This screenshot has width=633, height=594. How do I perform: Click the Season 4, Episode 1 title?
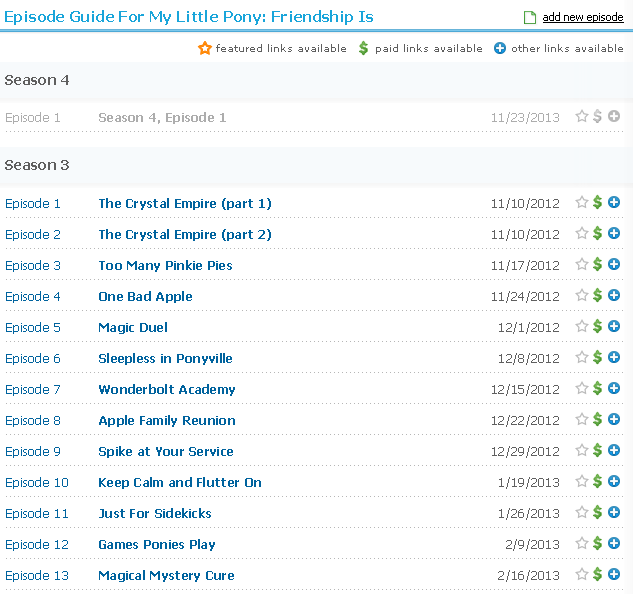[162, 118]
